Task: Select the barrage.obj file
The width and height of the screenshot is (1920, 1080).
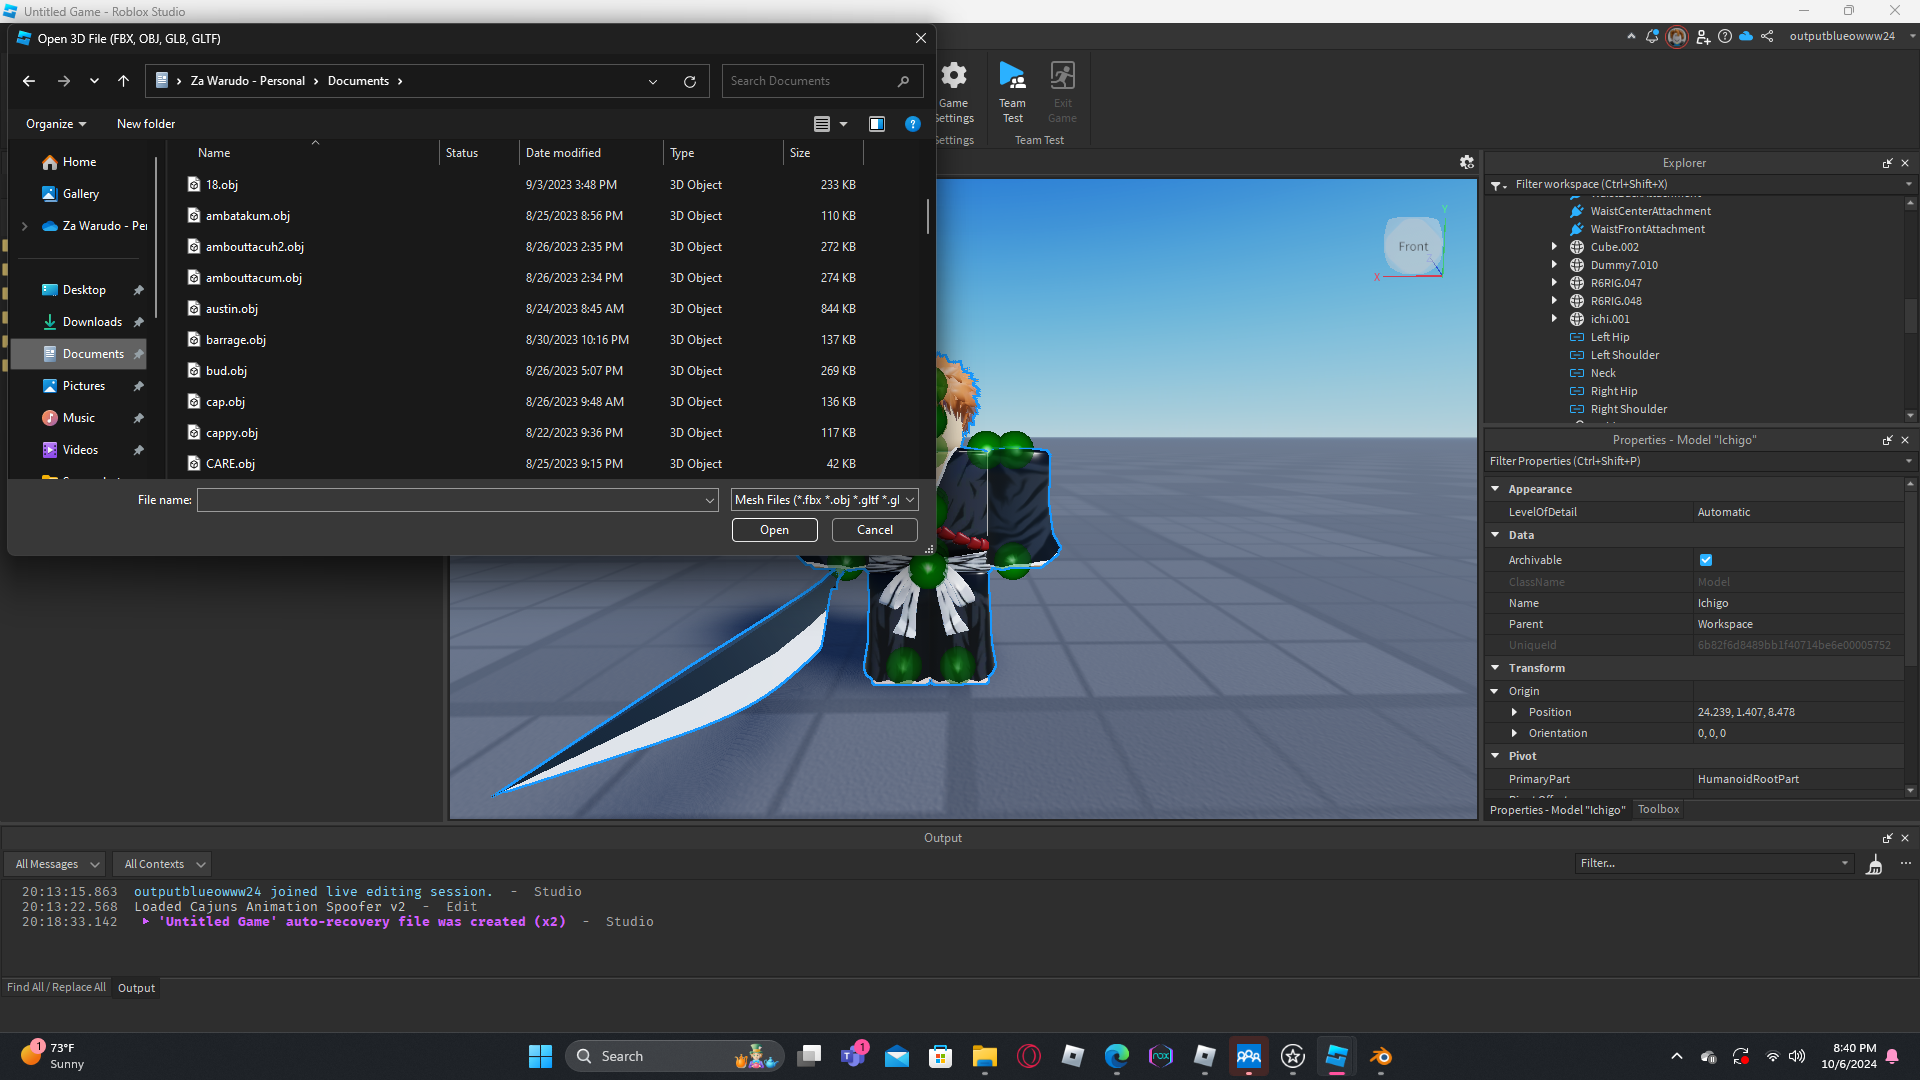Action: [x=236, y=340]
